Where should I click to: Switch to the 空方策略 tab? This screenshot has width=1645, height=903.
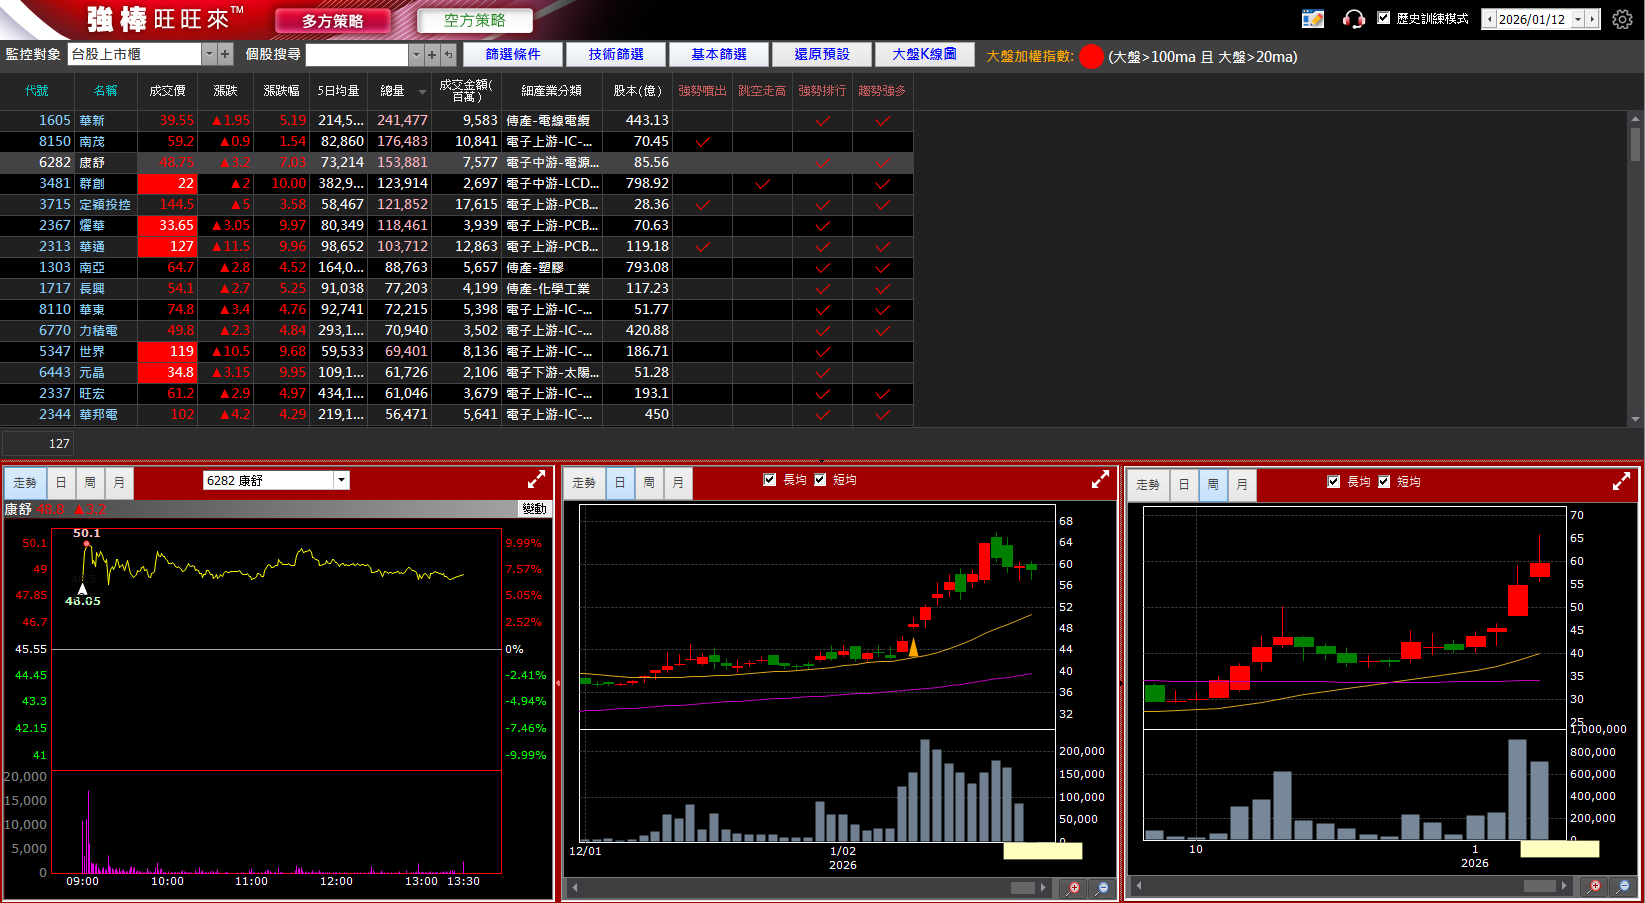pyautogui.click(x=474, y=20)
